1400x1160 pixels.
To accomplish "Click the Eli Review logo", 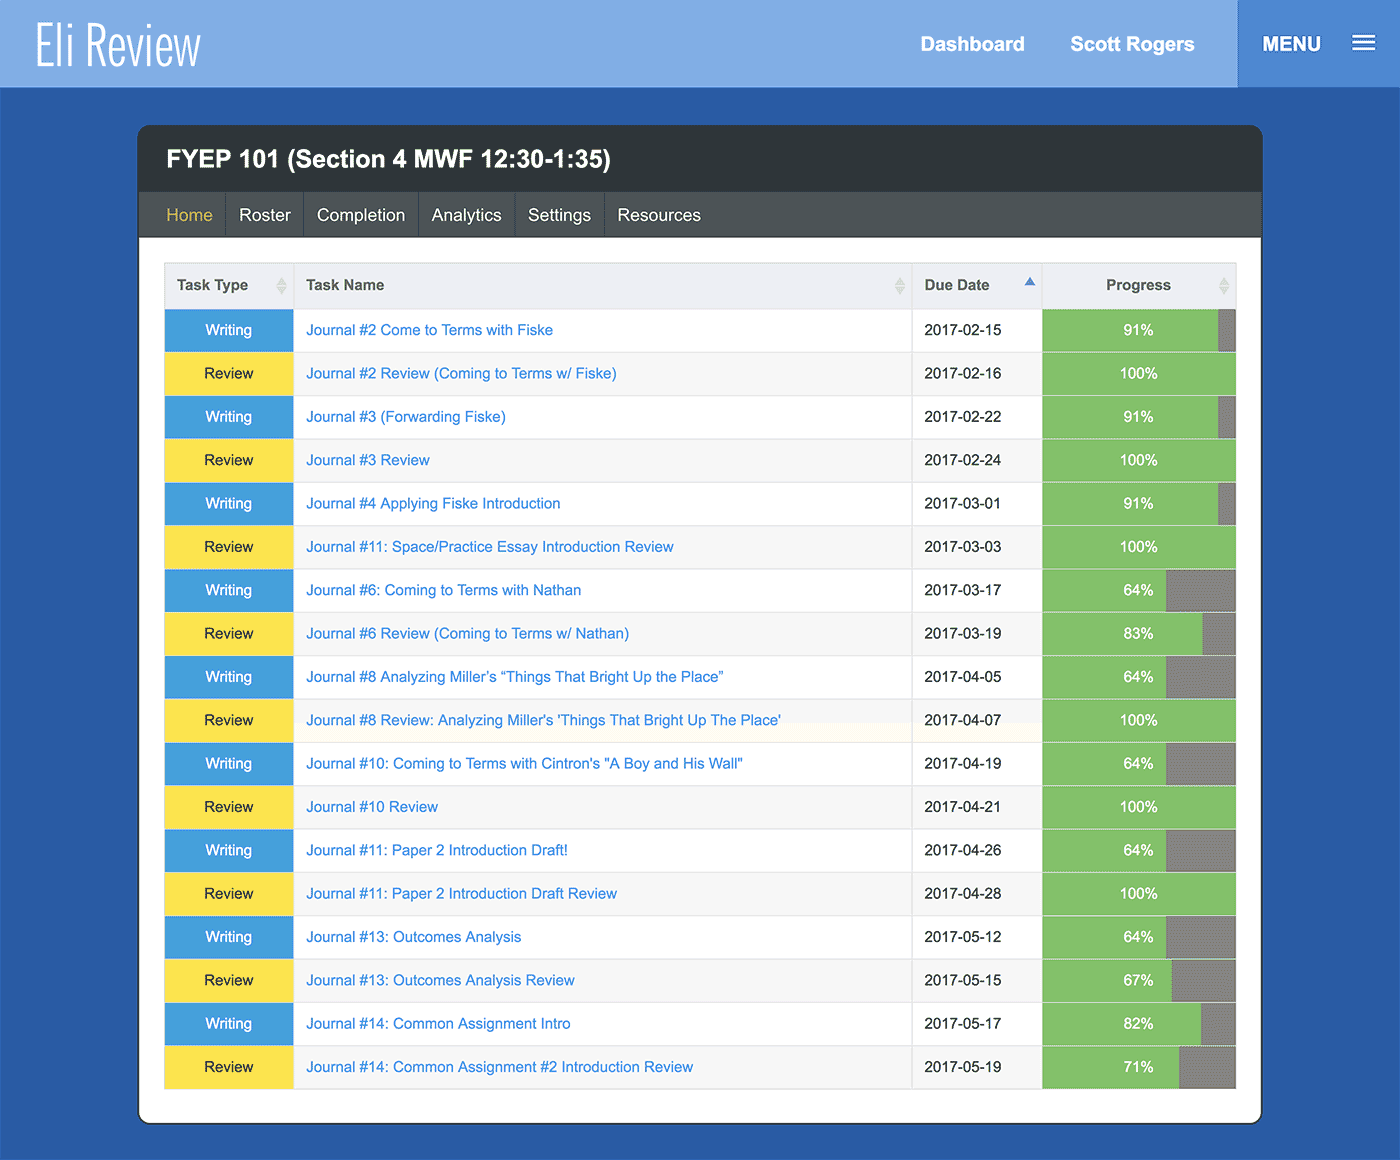I will tap(118, 45).
